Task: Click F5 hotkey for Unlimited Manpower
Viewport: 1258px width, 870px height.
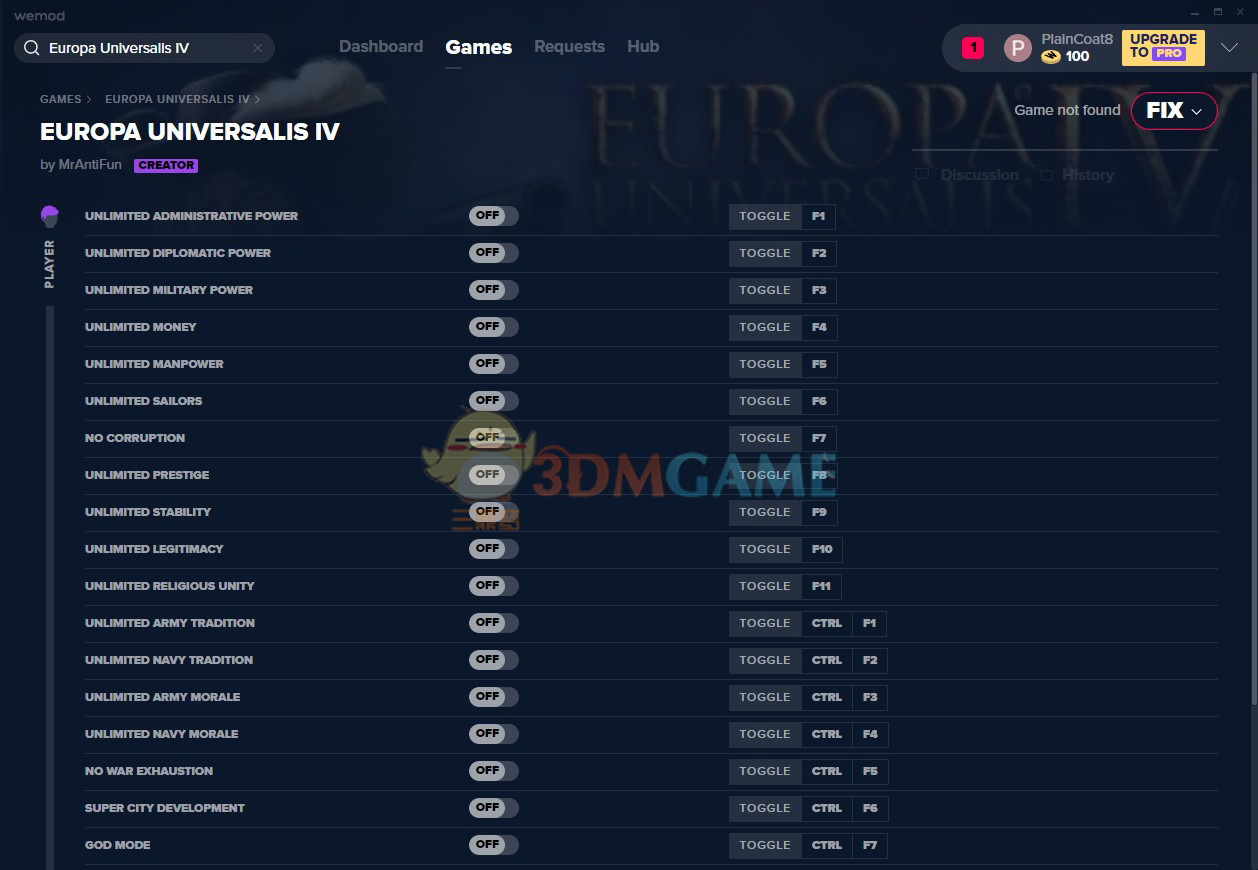Action: point(819,364)
